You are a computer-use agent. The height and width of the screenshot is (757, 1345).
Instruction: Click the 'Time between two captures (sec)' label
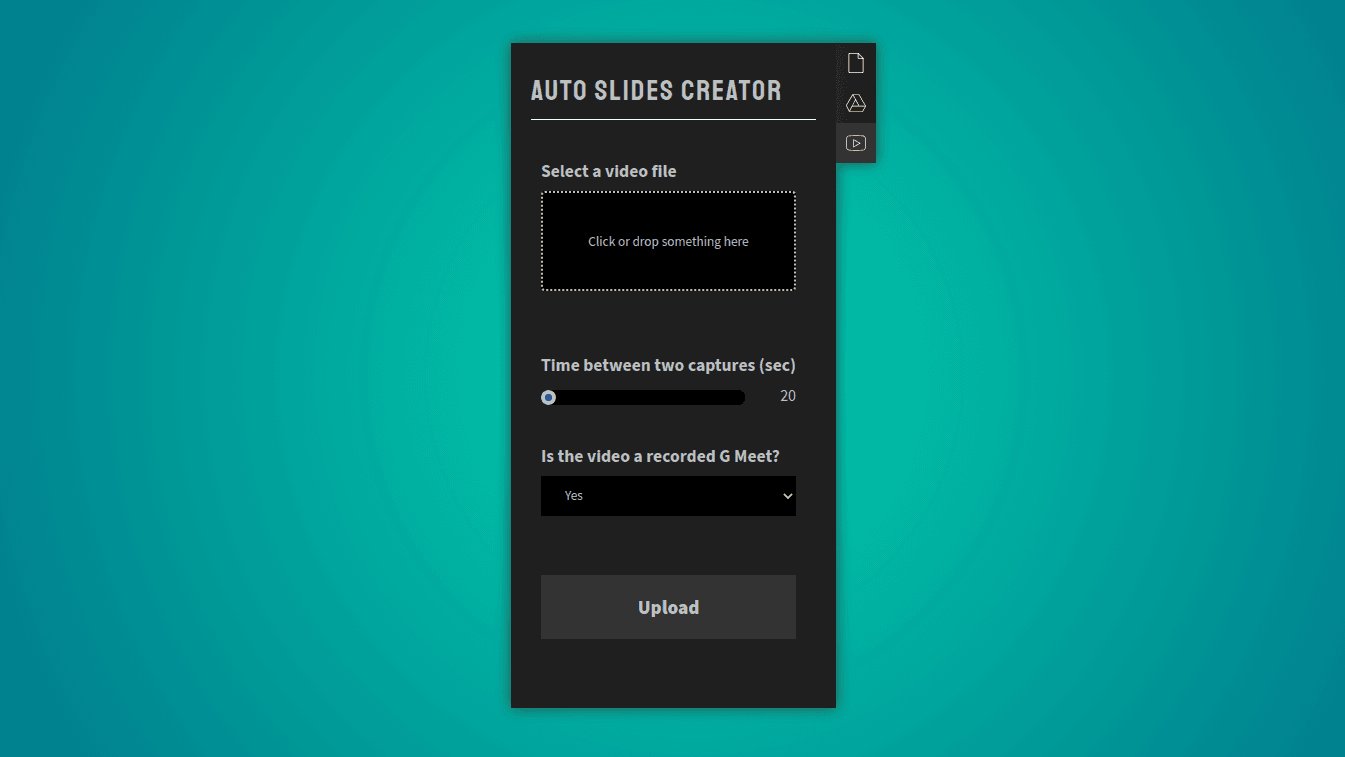pyautogui.click(x=668, y=365)
